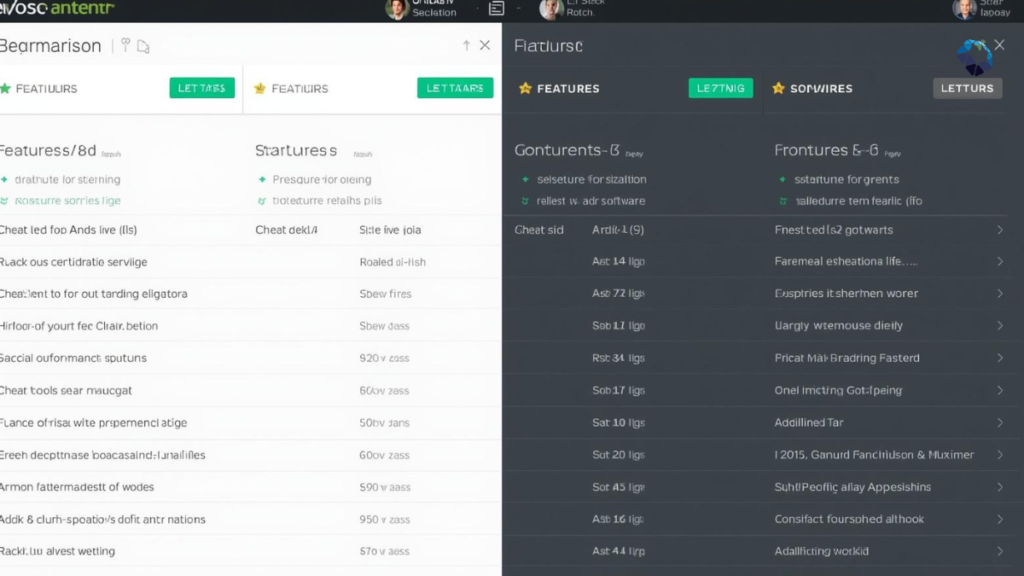The width and height of the screenshot is (1024, 576).
Task: Click the document icon next to Bearmarison
Action: tap(143, 46)
